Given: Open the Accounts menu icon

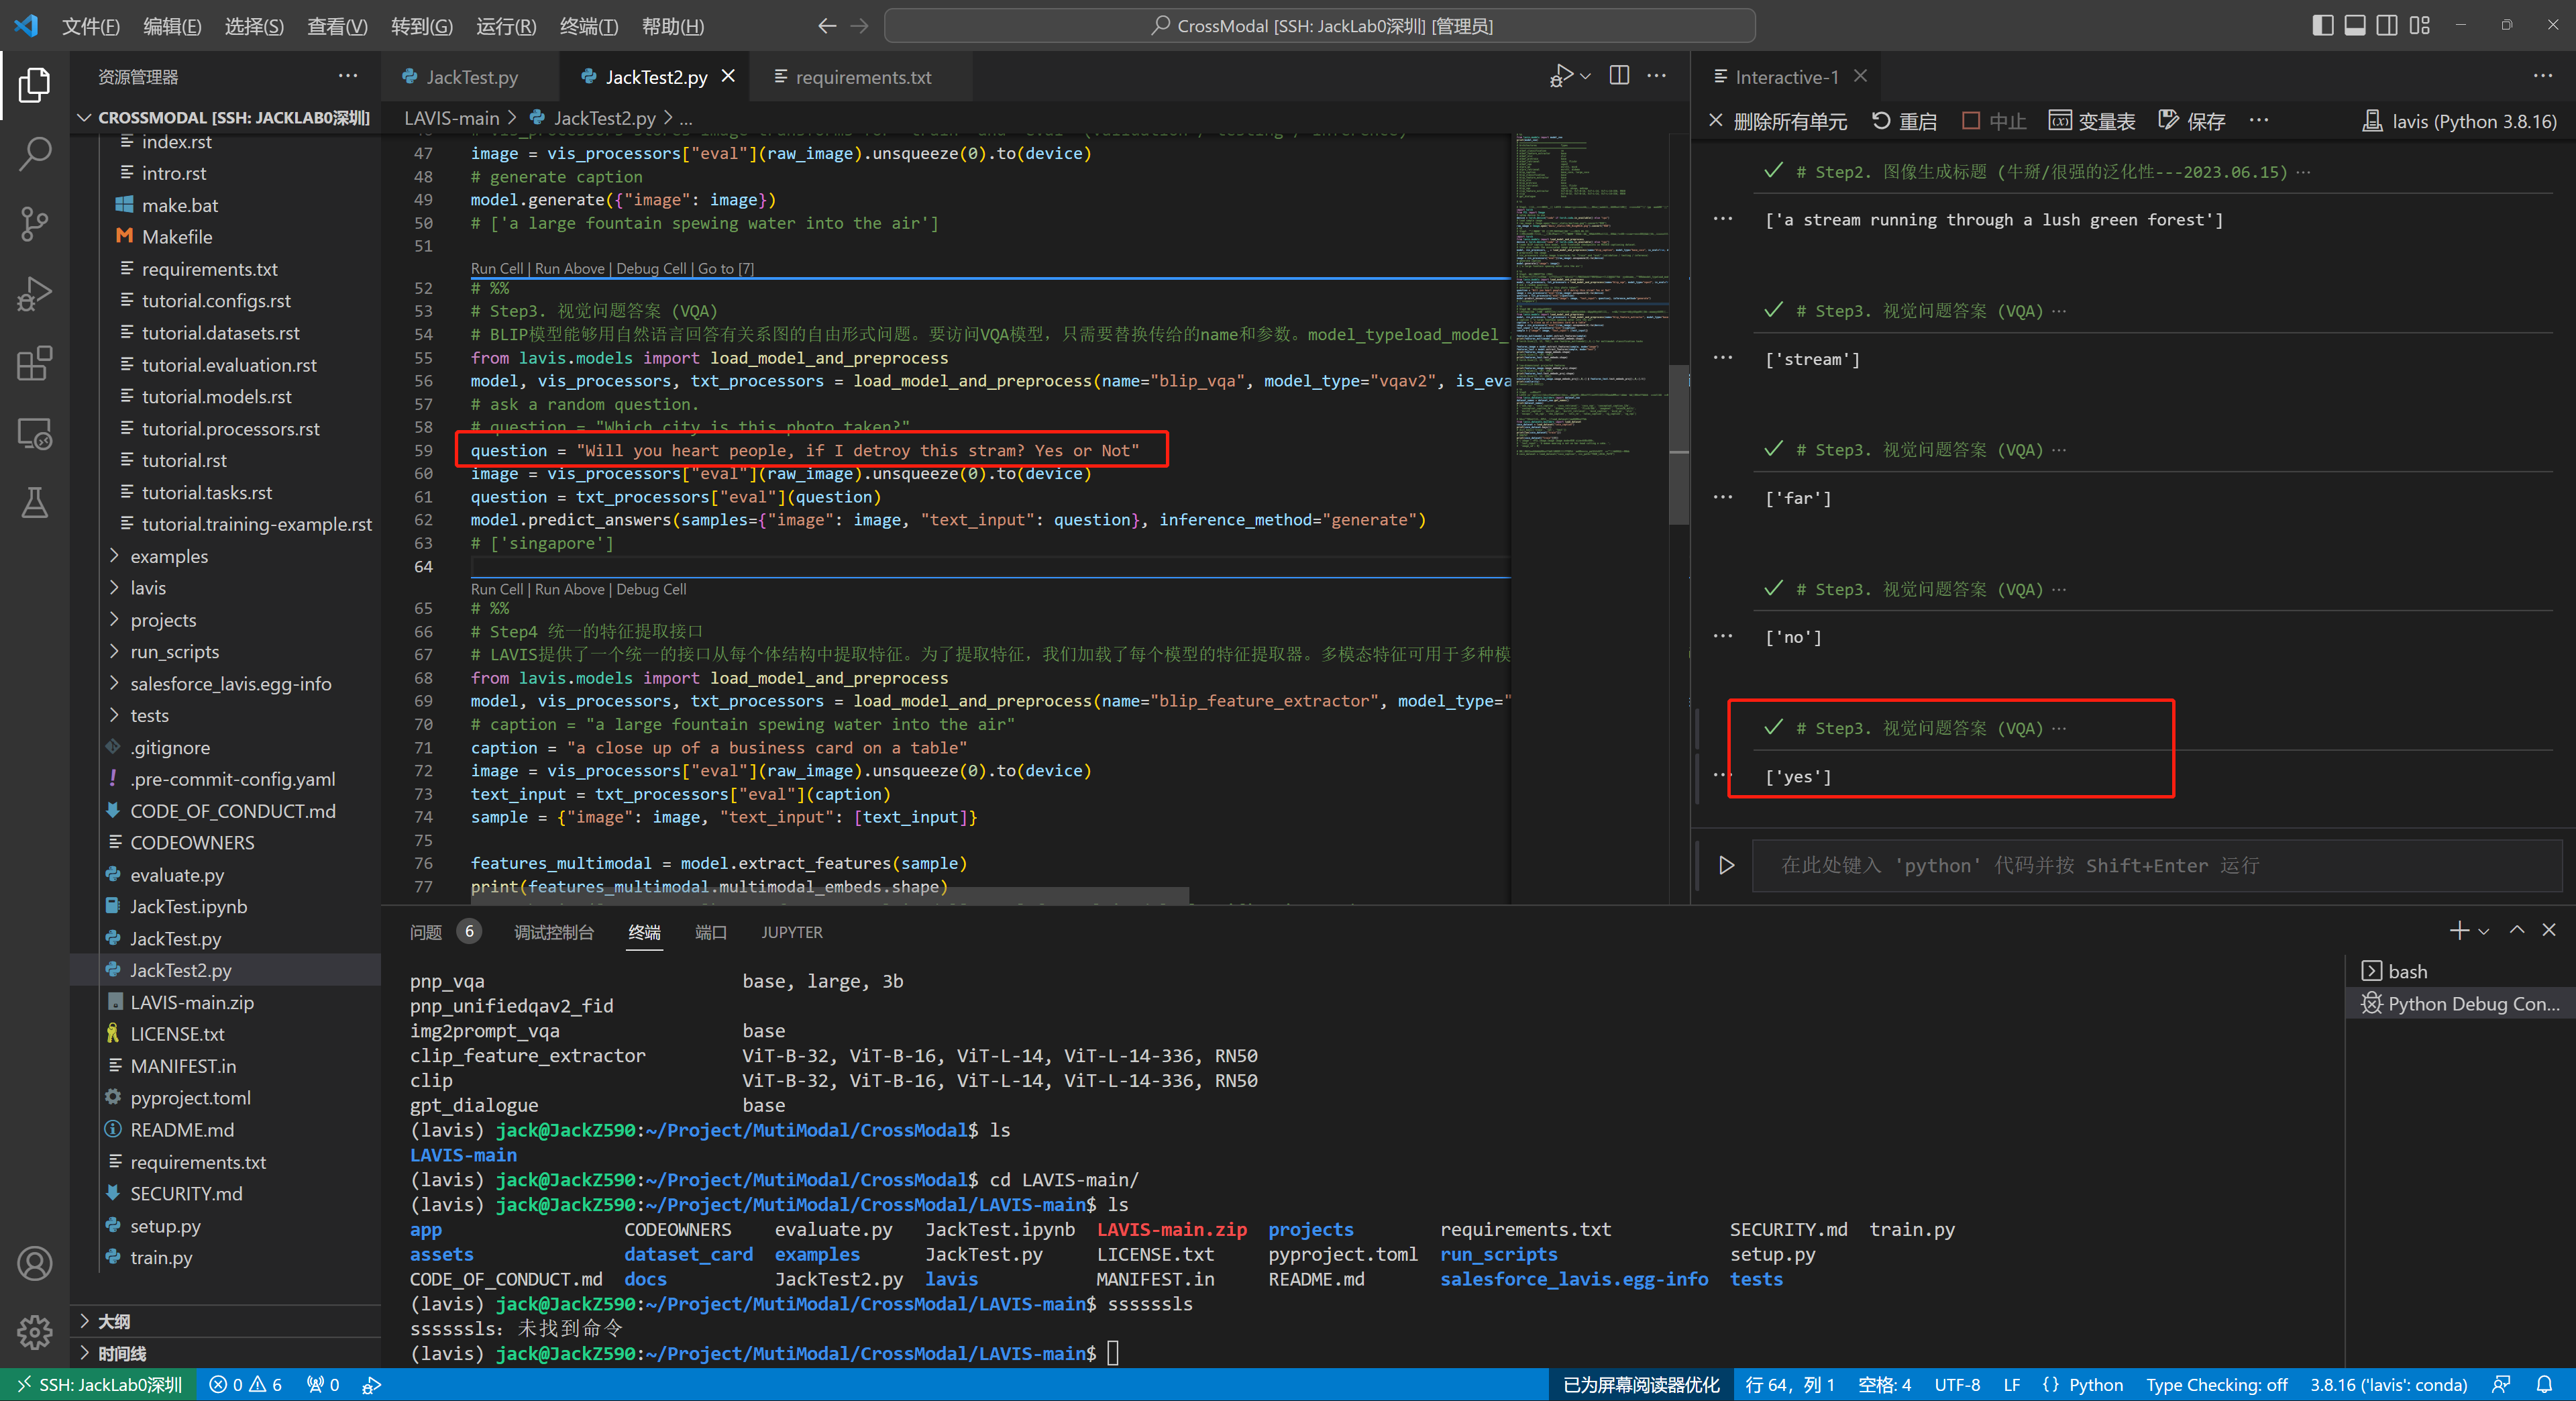Looking at the screenshot, I should [35, 1263].
